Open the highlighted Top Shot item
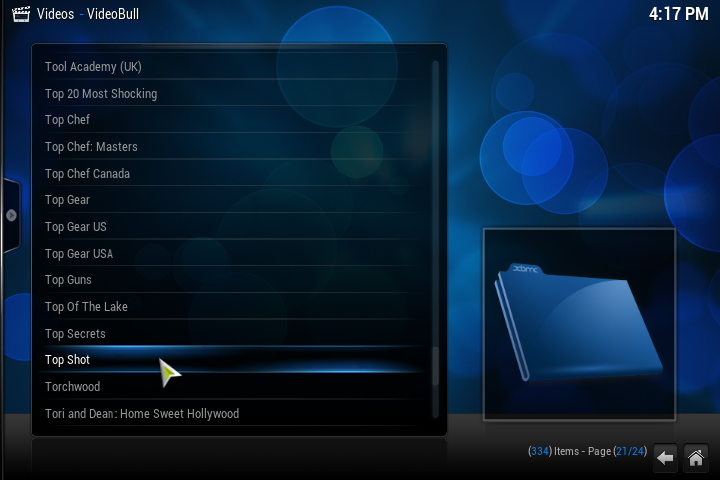The image size is (720, 480). (x=232, y=360)
